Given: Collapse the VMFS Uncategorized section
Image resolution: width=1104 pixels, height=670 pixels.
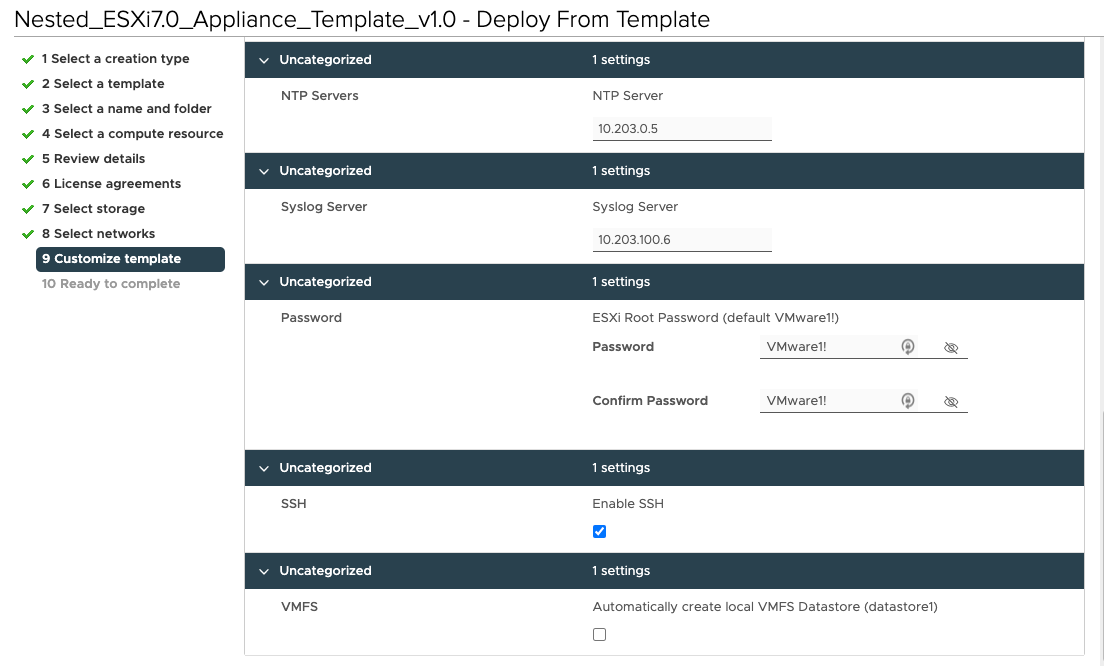Looking at the screenshot, I should [x=264, y=571].
